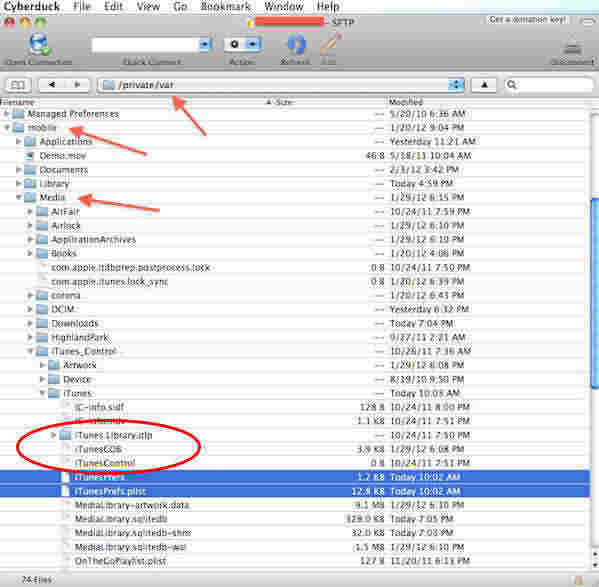599x587 pixels.
Task: Click the Quick Connect input field
Action: pyautogui.click(x=146, y=45)
